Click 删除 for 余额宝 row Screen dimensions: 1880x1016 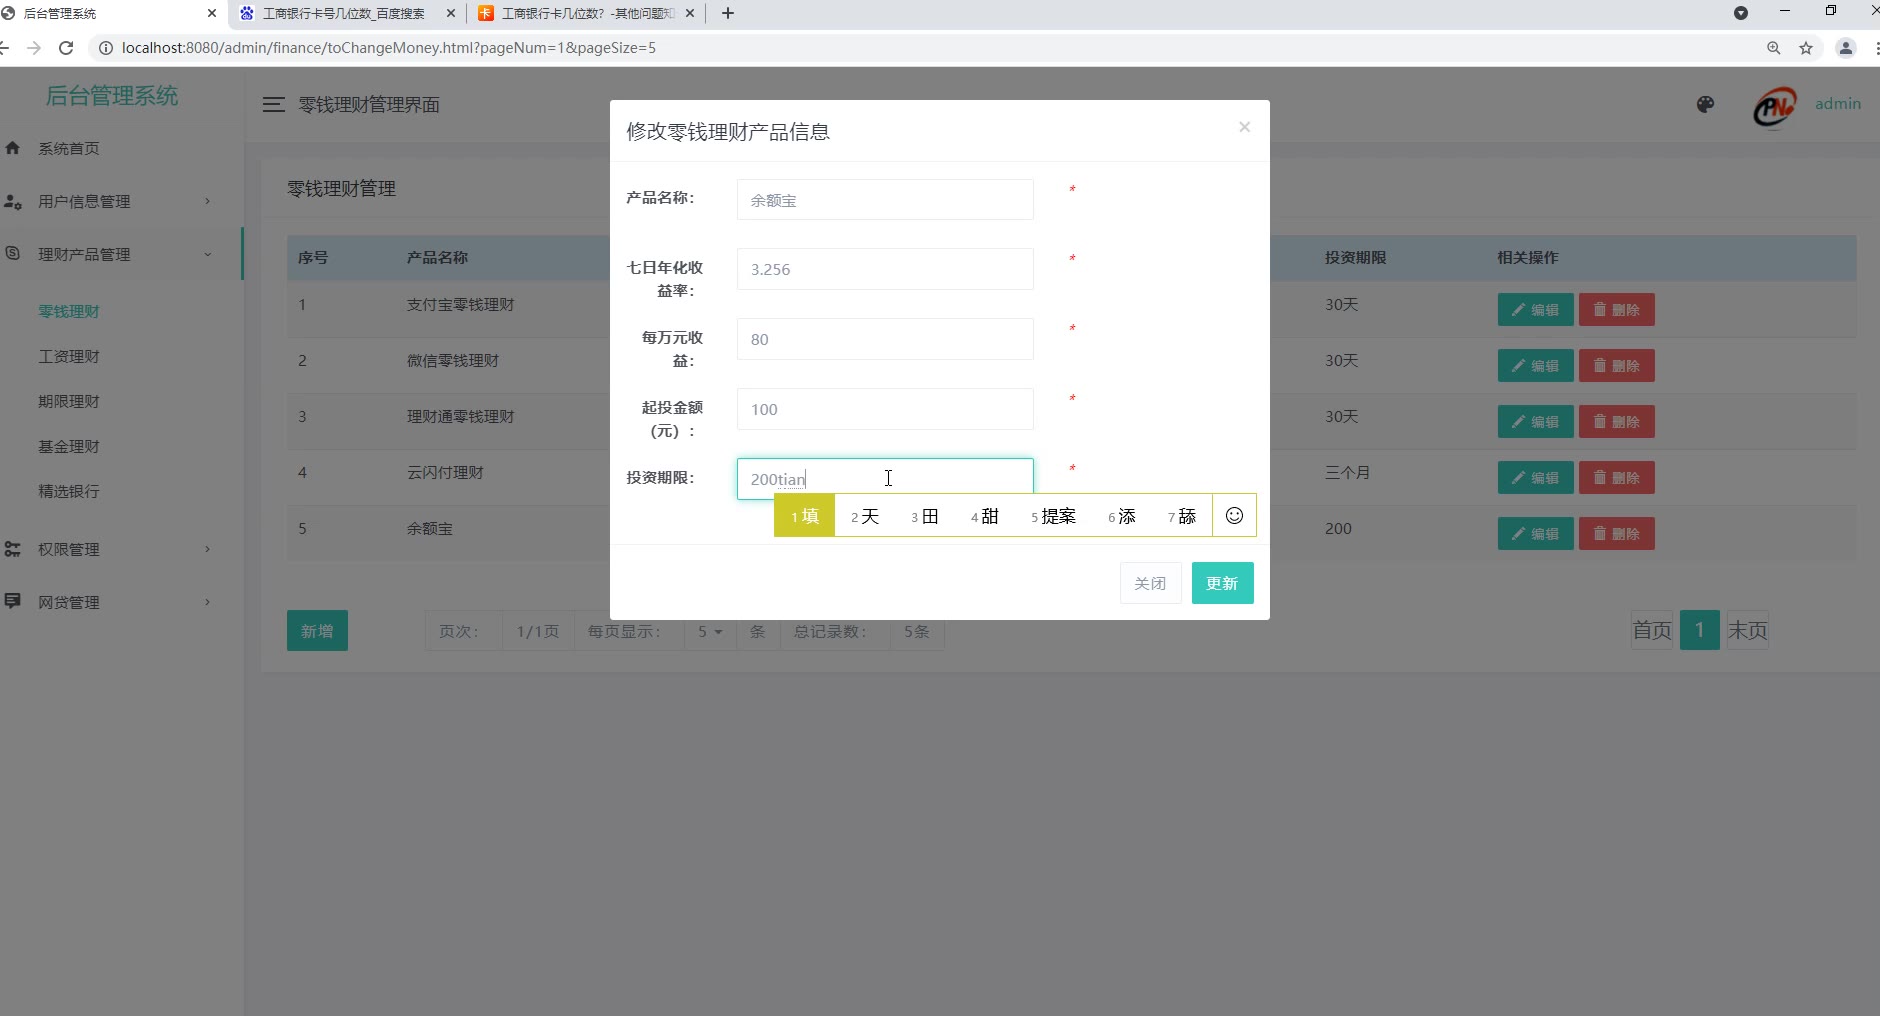[x=1616, y=534]
